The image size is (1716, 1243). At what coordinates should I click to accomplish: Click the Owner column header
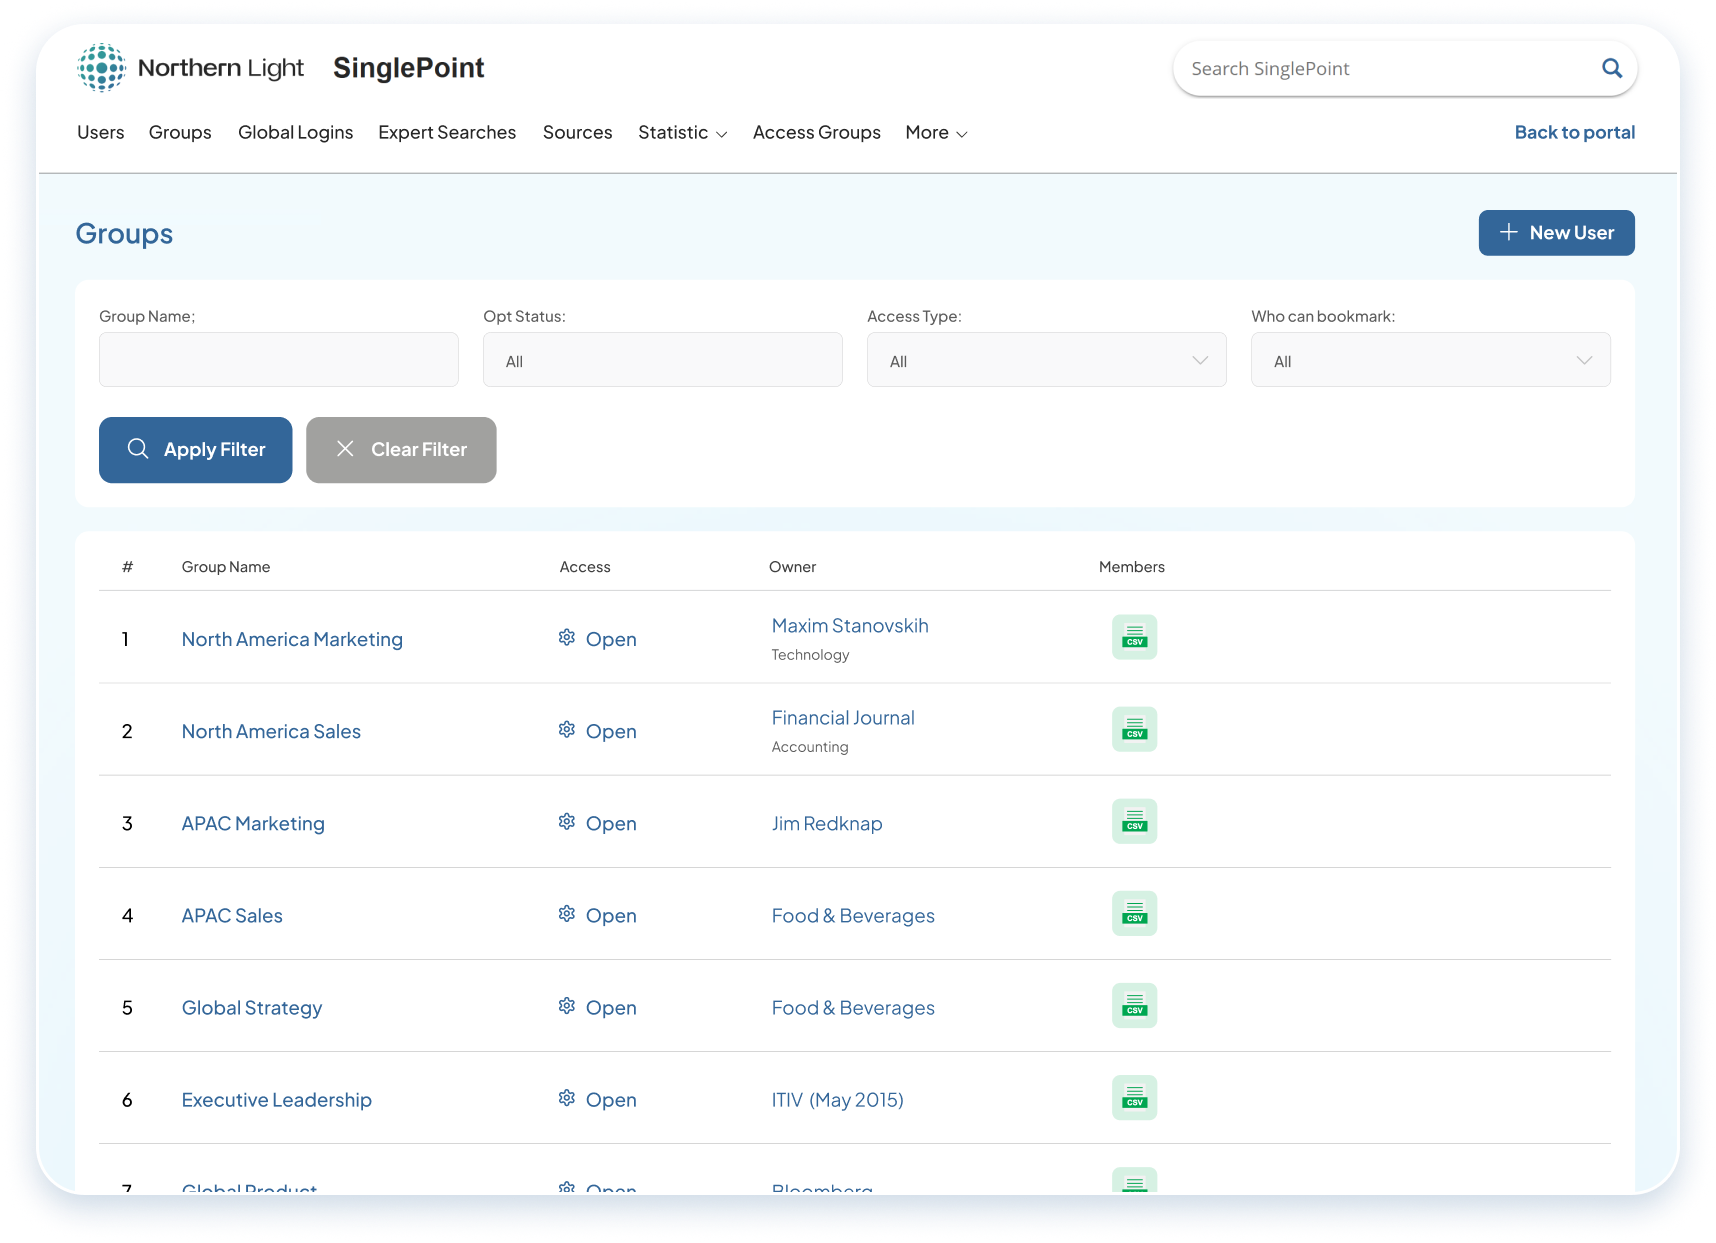coord(792,566)
